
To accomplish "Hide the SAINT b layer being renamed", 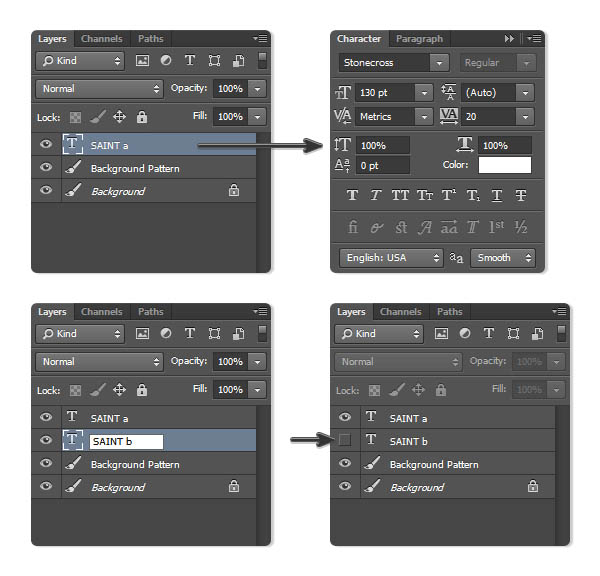I will point(45,440).
